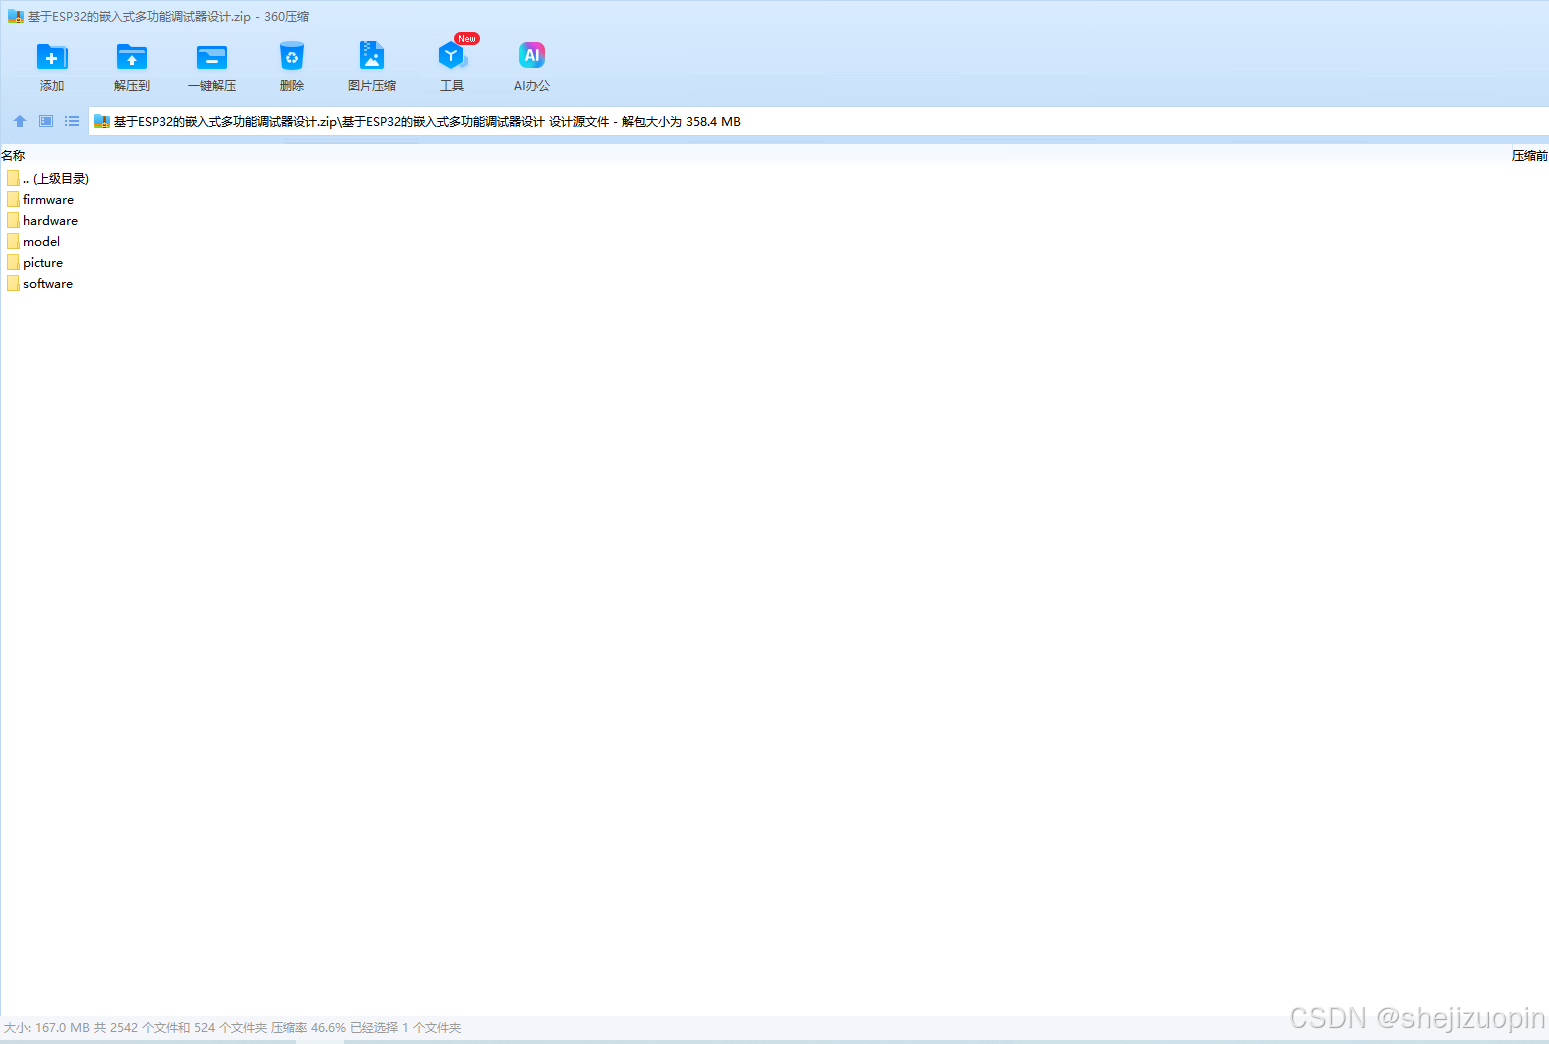This screenshot has width=1549, height=1044.
Task: Switch to icon view mode button
Action: coord(46,121)
